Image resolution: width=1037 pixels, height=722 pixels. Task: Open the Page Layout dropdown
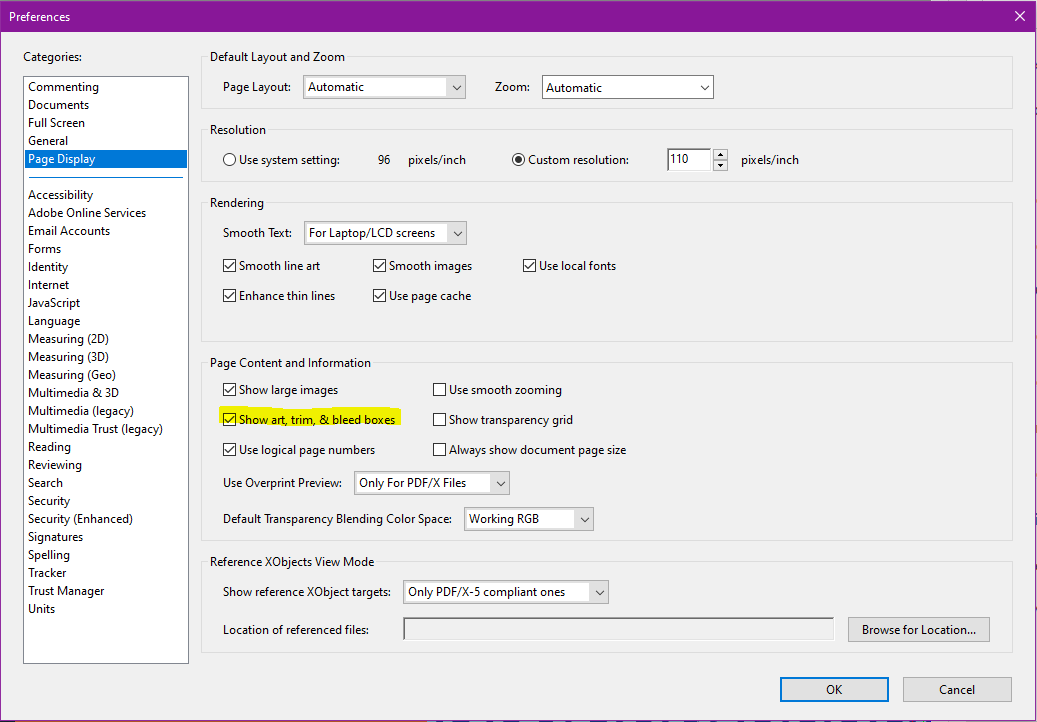pyautogui.click(x=384, y=87)
